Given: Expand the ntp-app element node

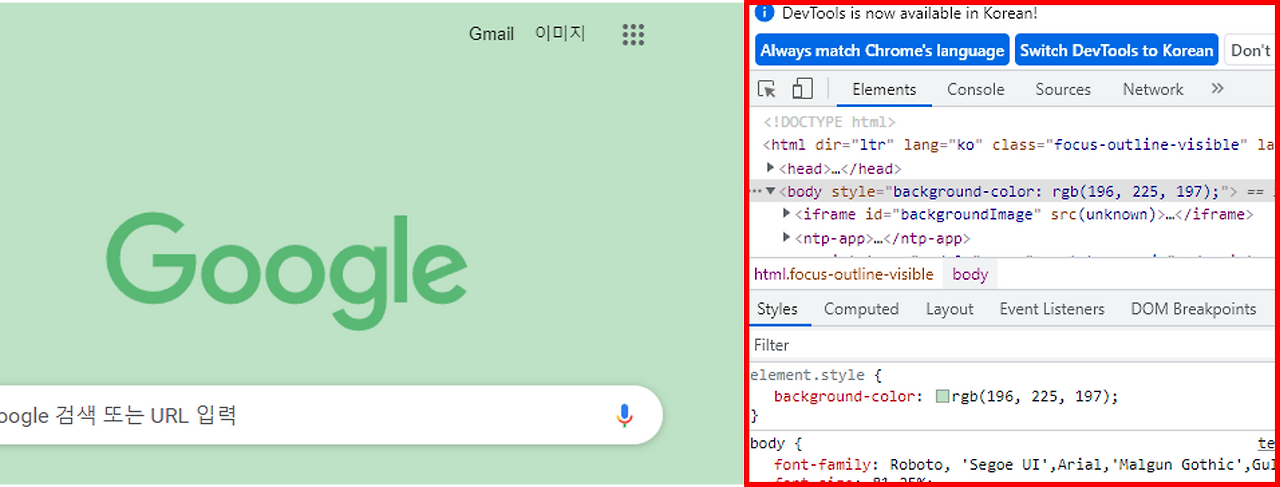Looking at the screenshot, I should coord(787,238).
